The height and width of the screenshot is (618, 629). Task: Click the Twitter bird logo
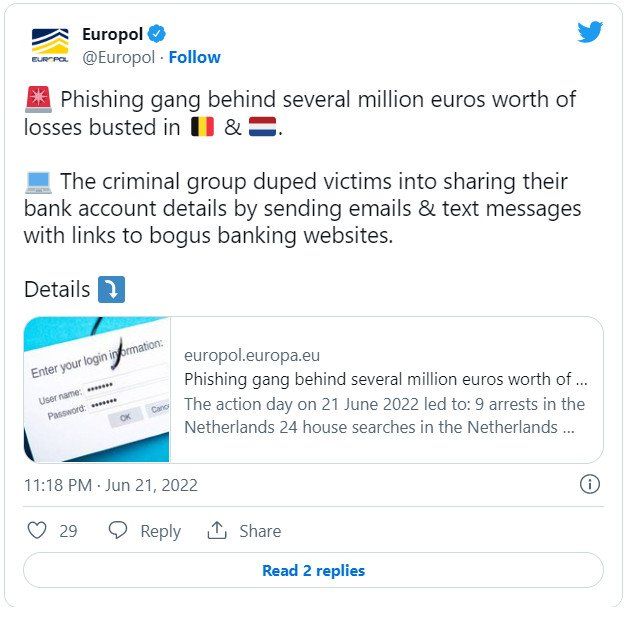590,32
